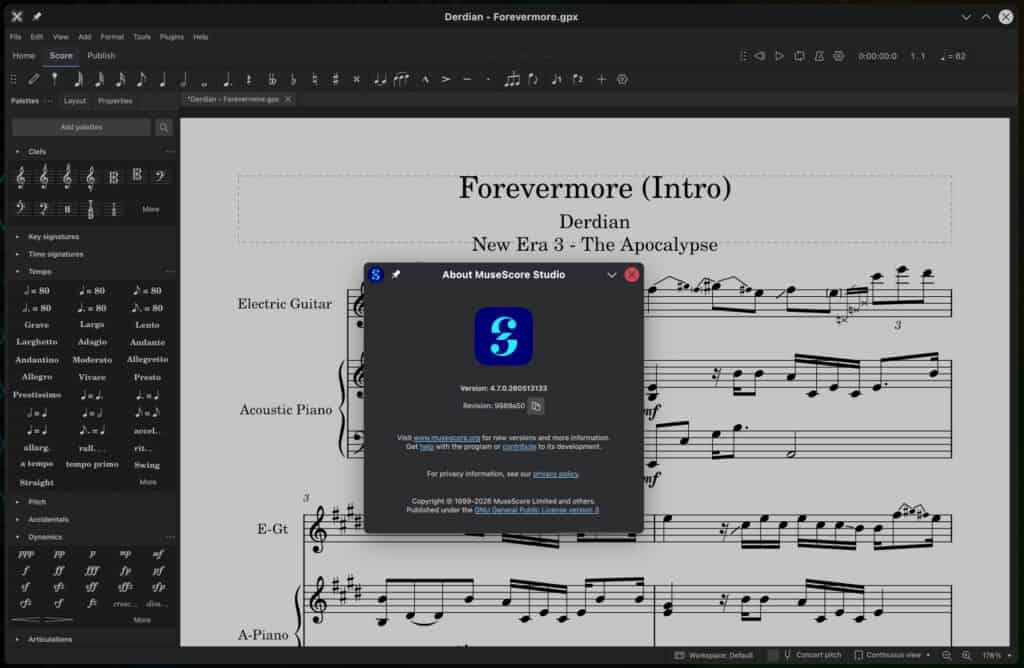Search palettes with the magnifier icon
The width and height of the screenshot is (1024, 668).
click(x=164, y=127)
